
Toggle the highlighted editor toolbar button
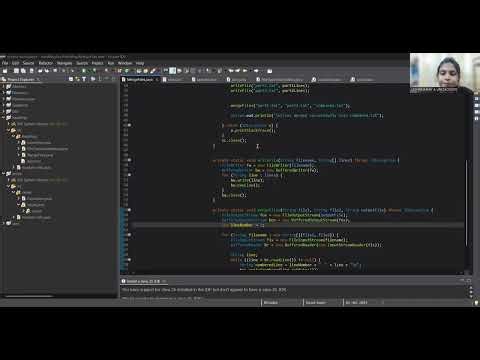(172, 71)
